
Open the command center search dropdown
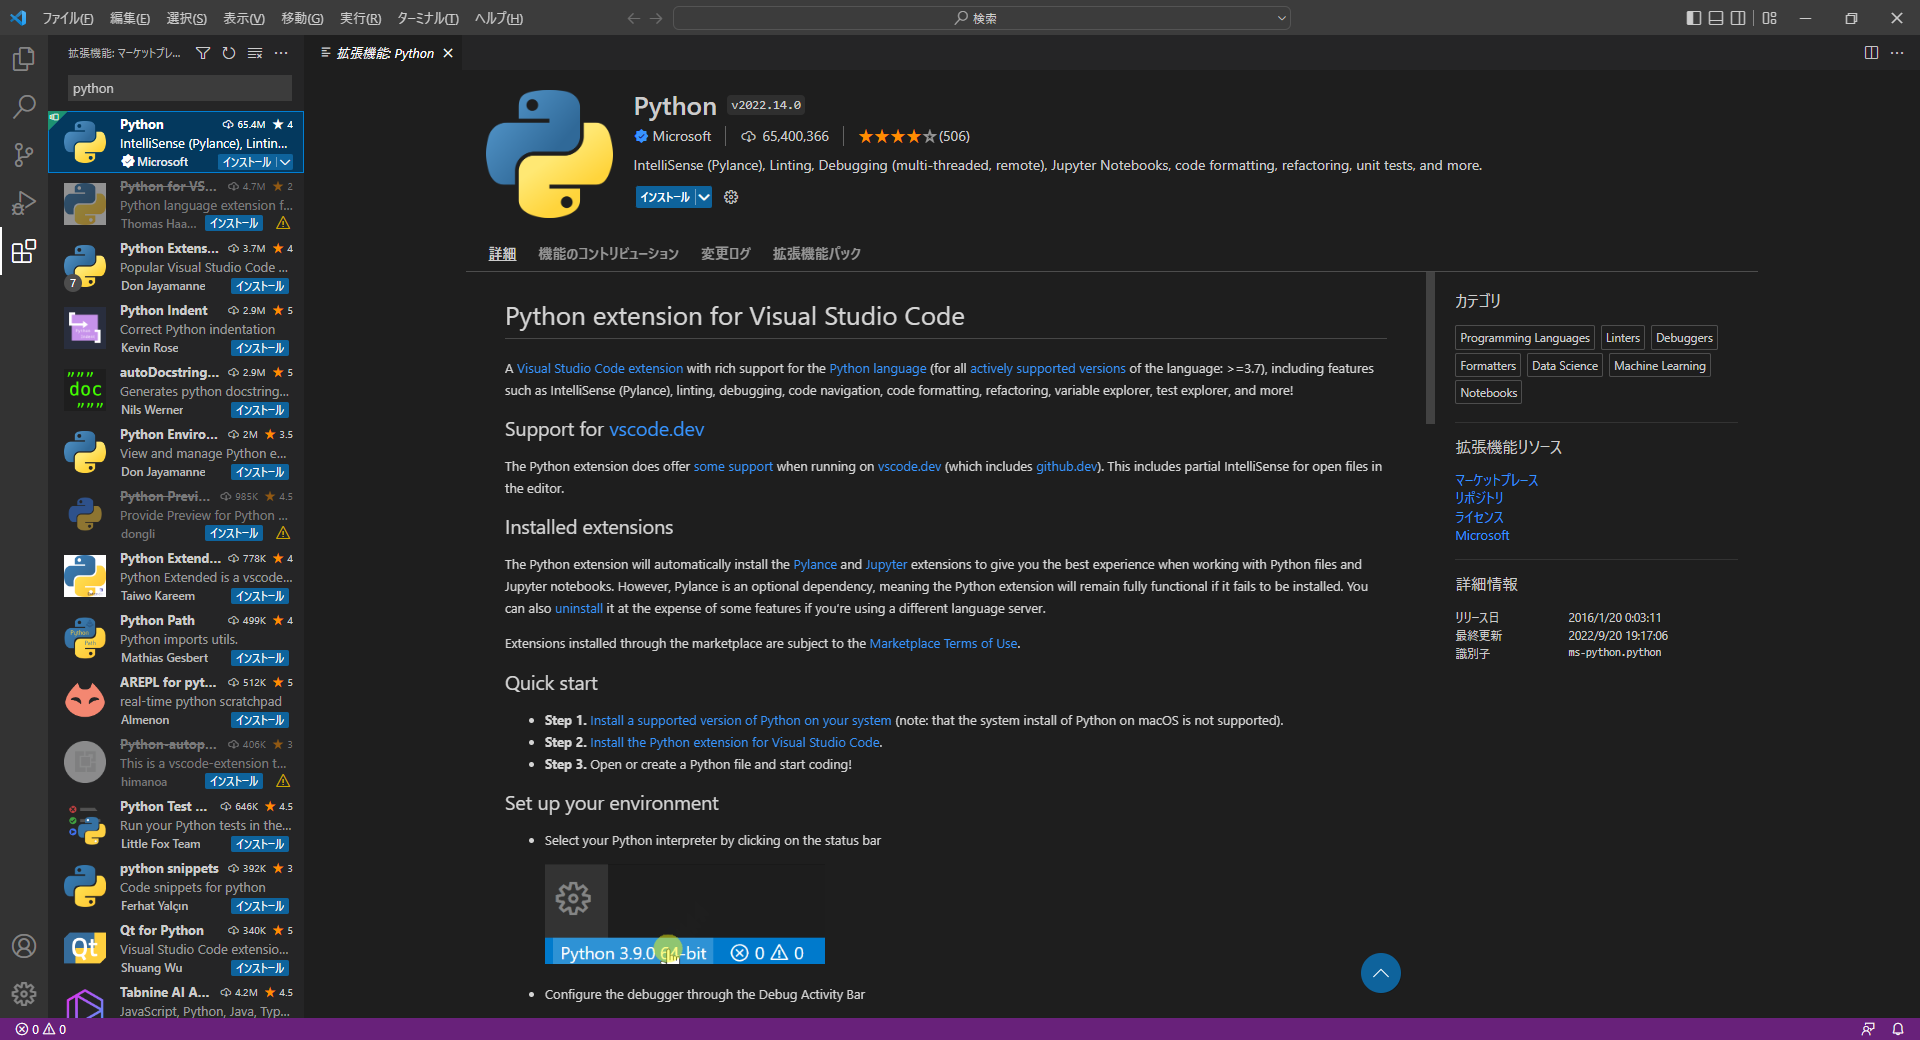[x=1281, y=18]
